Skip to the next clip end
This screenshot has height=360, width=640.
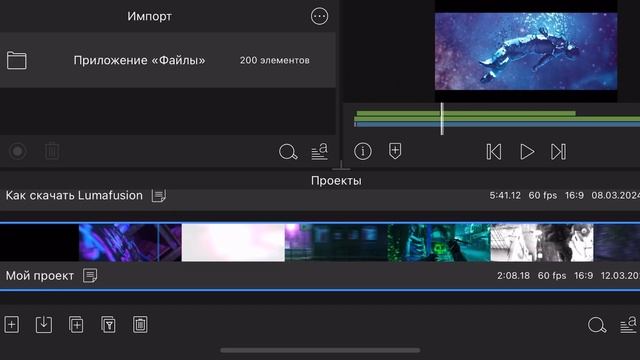click(x=558, y=152)
